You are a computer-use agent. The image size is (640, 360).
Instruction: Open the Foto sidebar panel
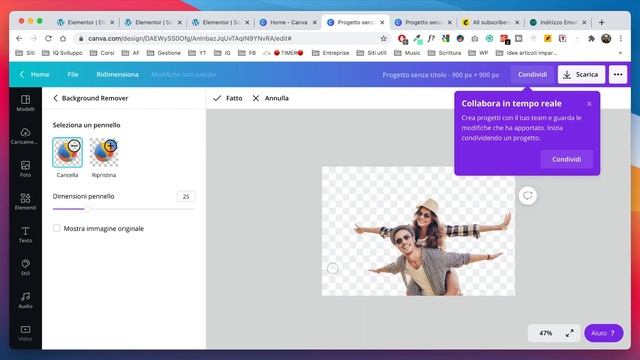coord(25,169)
